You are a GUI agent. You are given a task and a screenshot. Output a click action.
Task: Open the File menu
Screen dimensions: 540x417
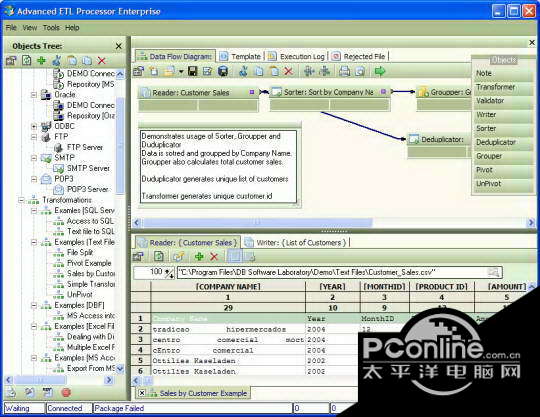point(11,28)
